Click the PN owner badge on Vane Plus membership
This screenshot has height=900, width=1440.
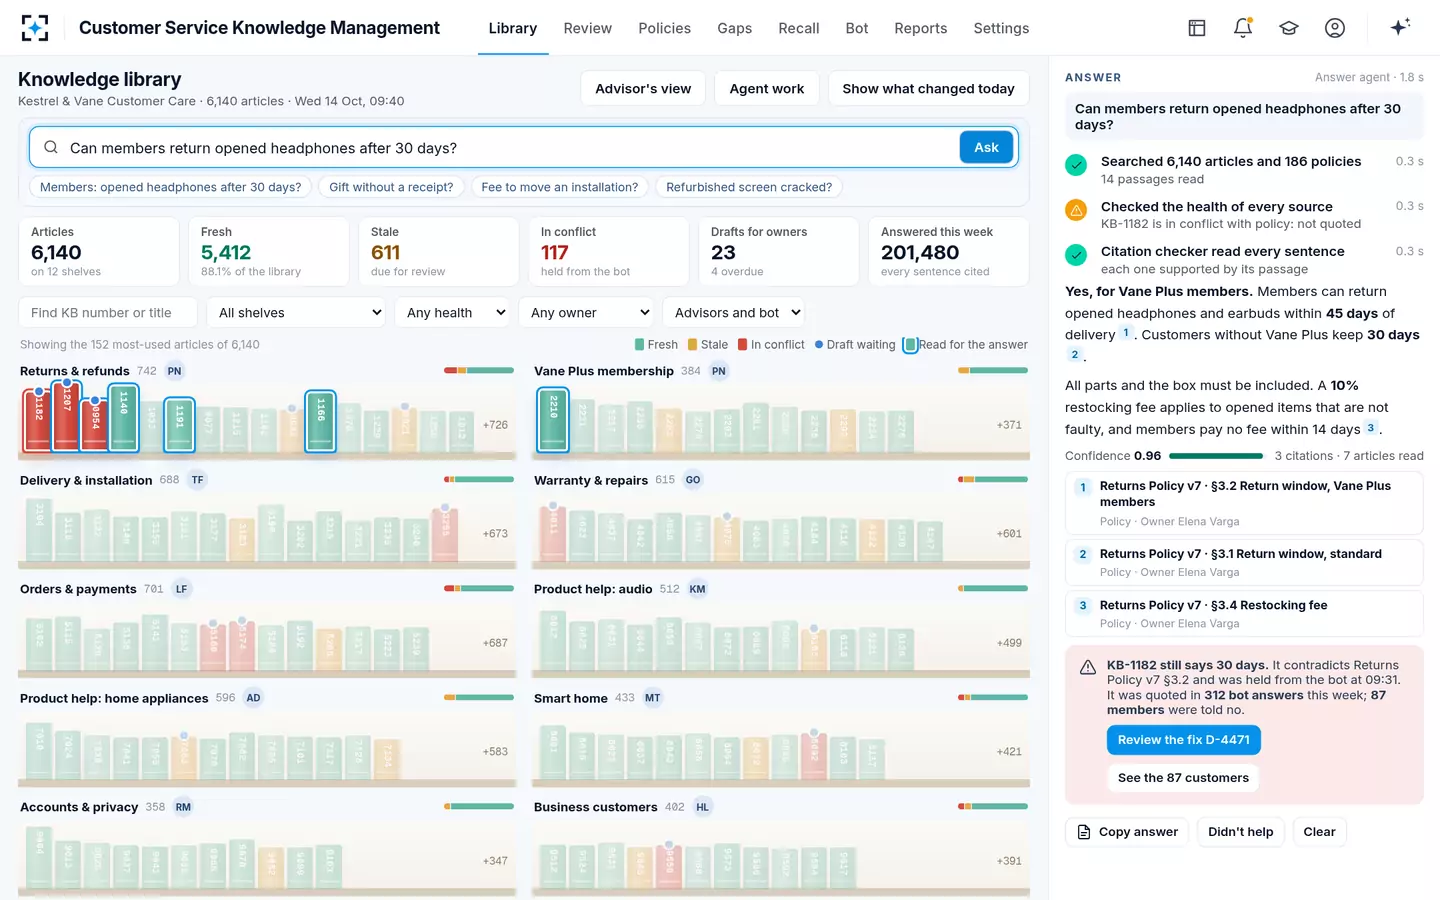point(719,371)
